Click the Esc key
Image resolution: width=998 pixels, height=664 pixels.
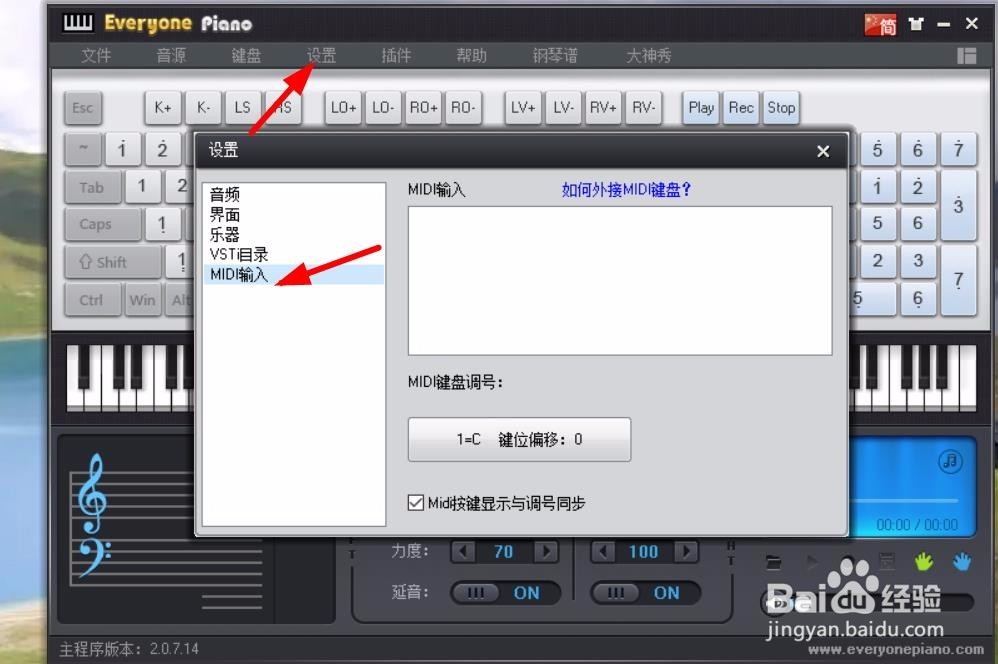click(83, 108)
